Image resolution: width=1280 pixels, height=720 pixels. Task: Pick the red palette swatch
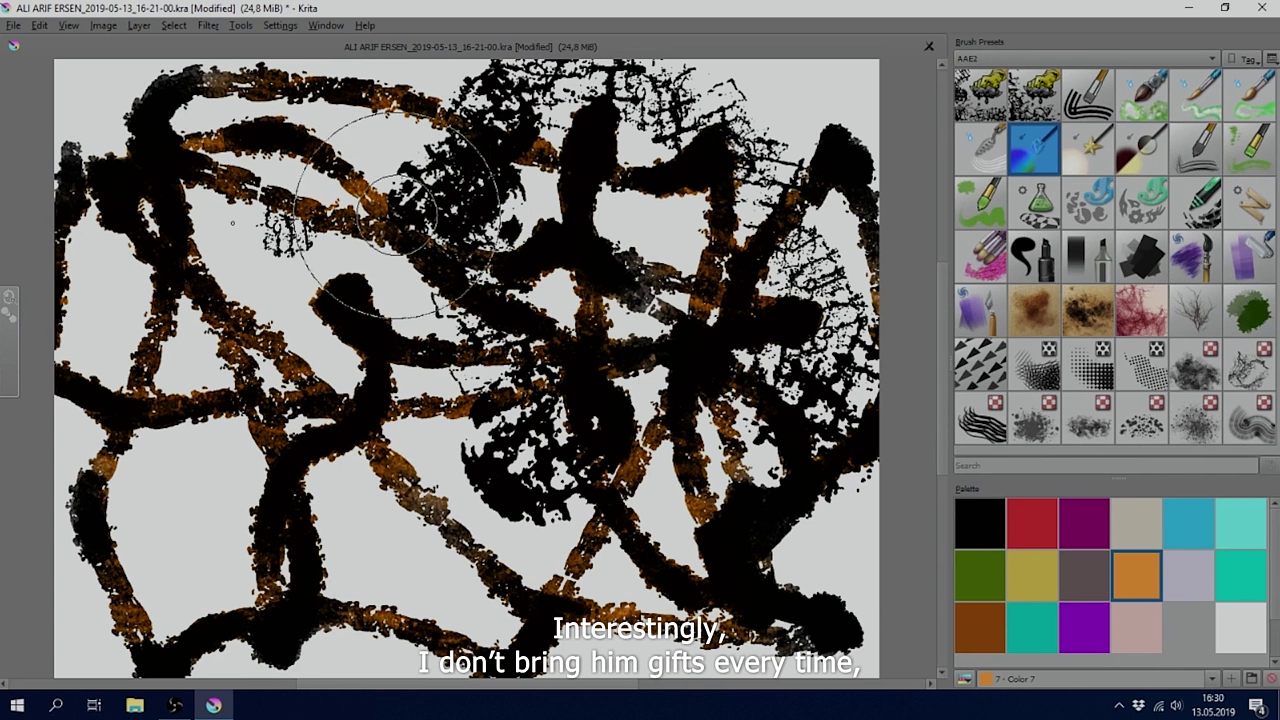(1032, 523)
